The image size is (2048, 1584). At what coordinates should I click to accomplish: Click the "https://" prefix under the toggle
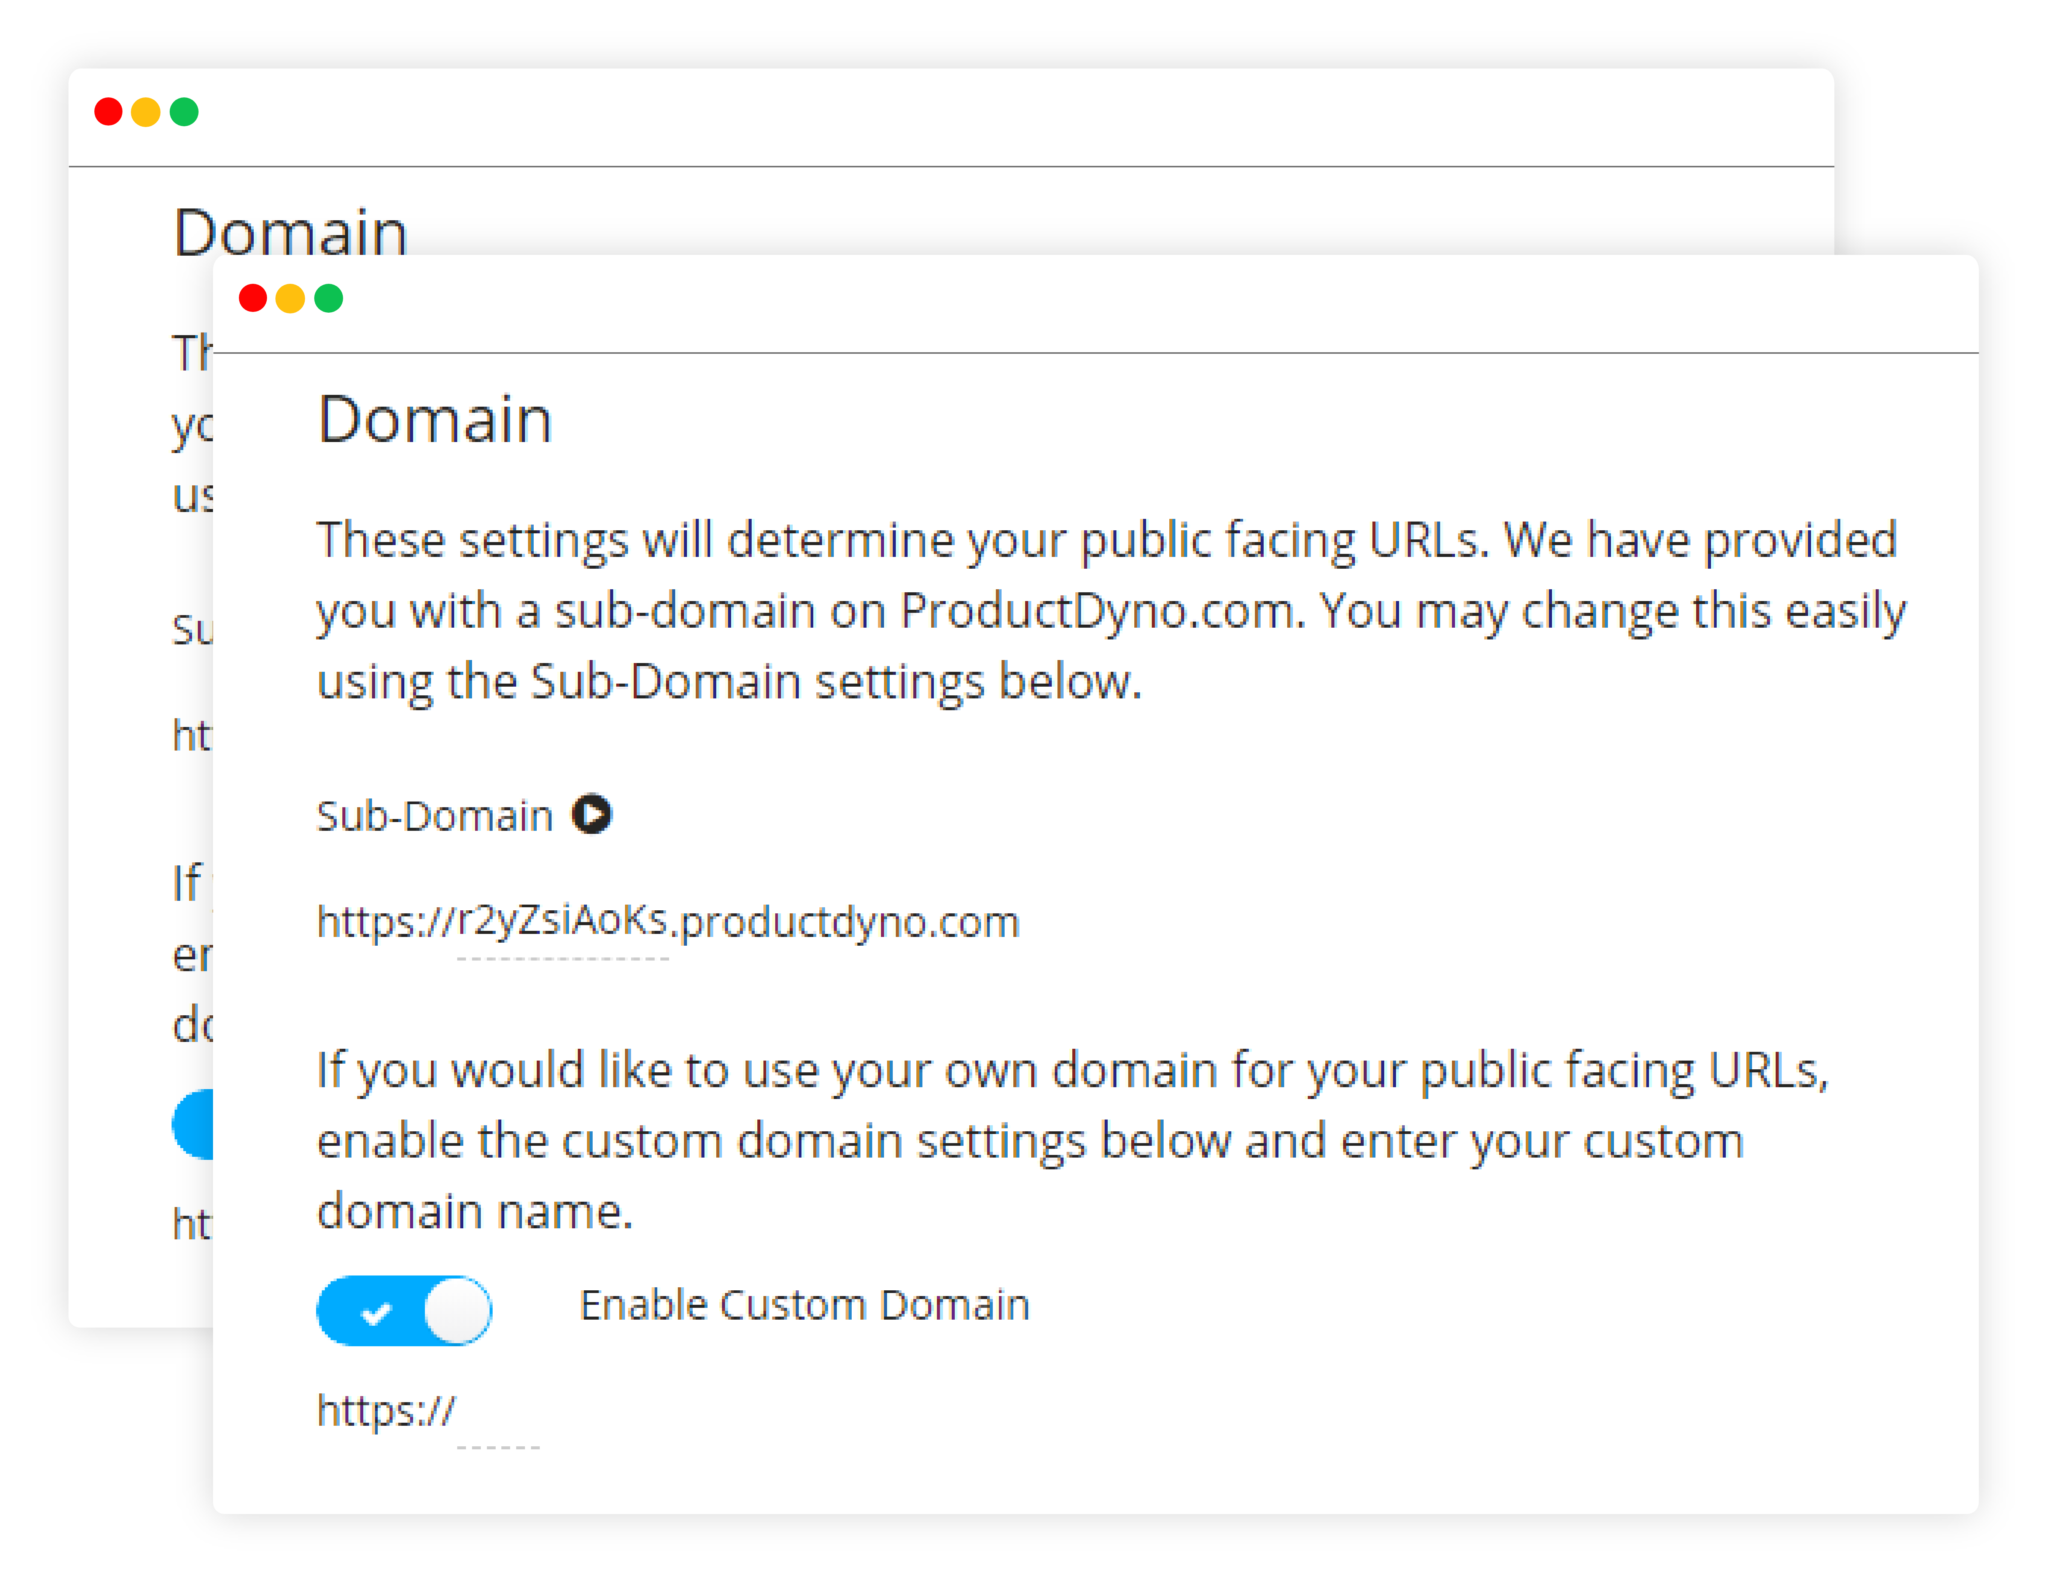[x=385, y=1411]
